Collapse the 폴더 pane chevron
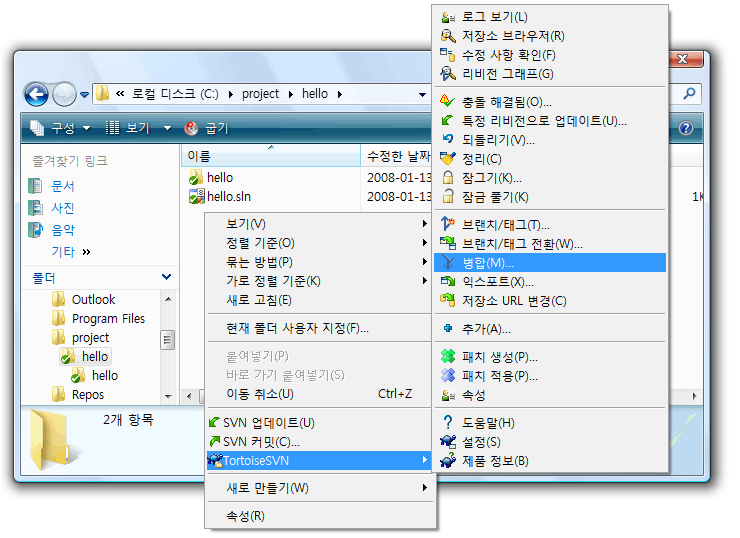Image resolution: width=740 pixels, height=538 pixels. [166, 277]
